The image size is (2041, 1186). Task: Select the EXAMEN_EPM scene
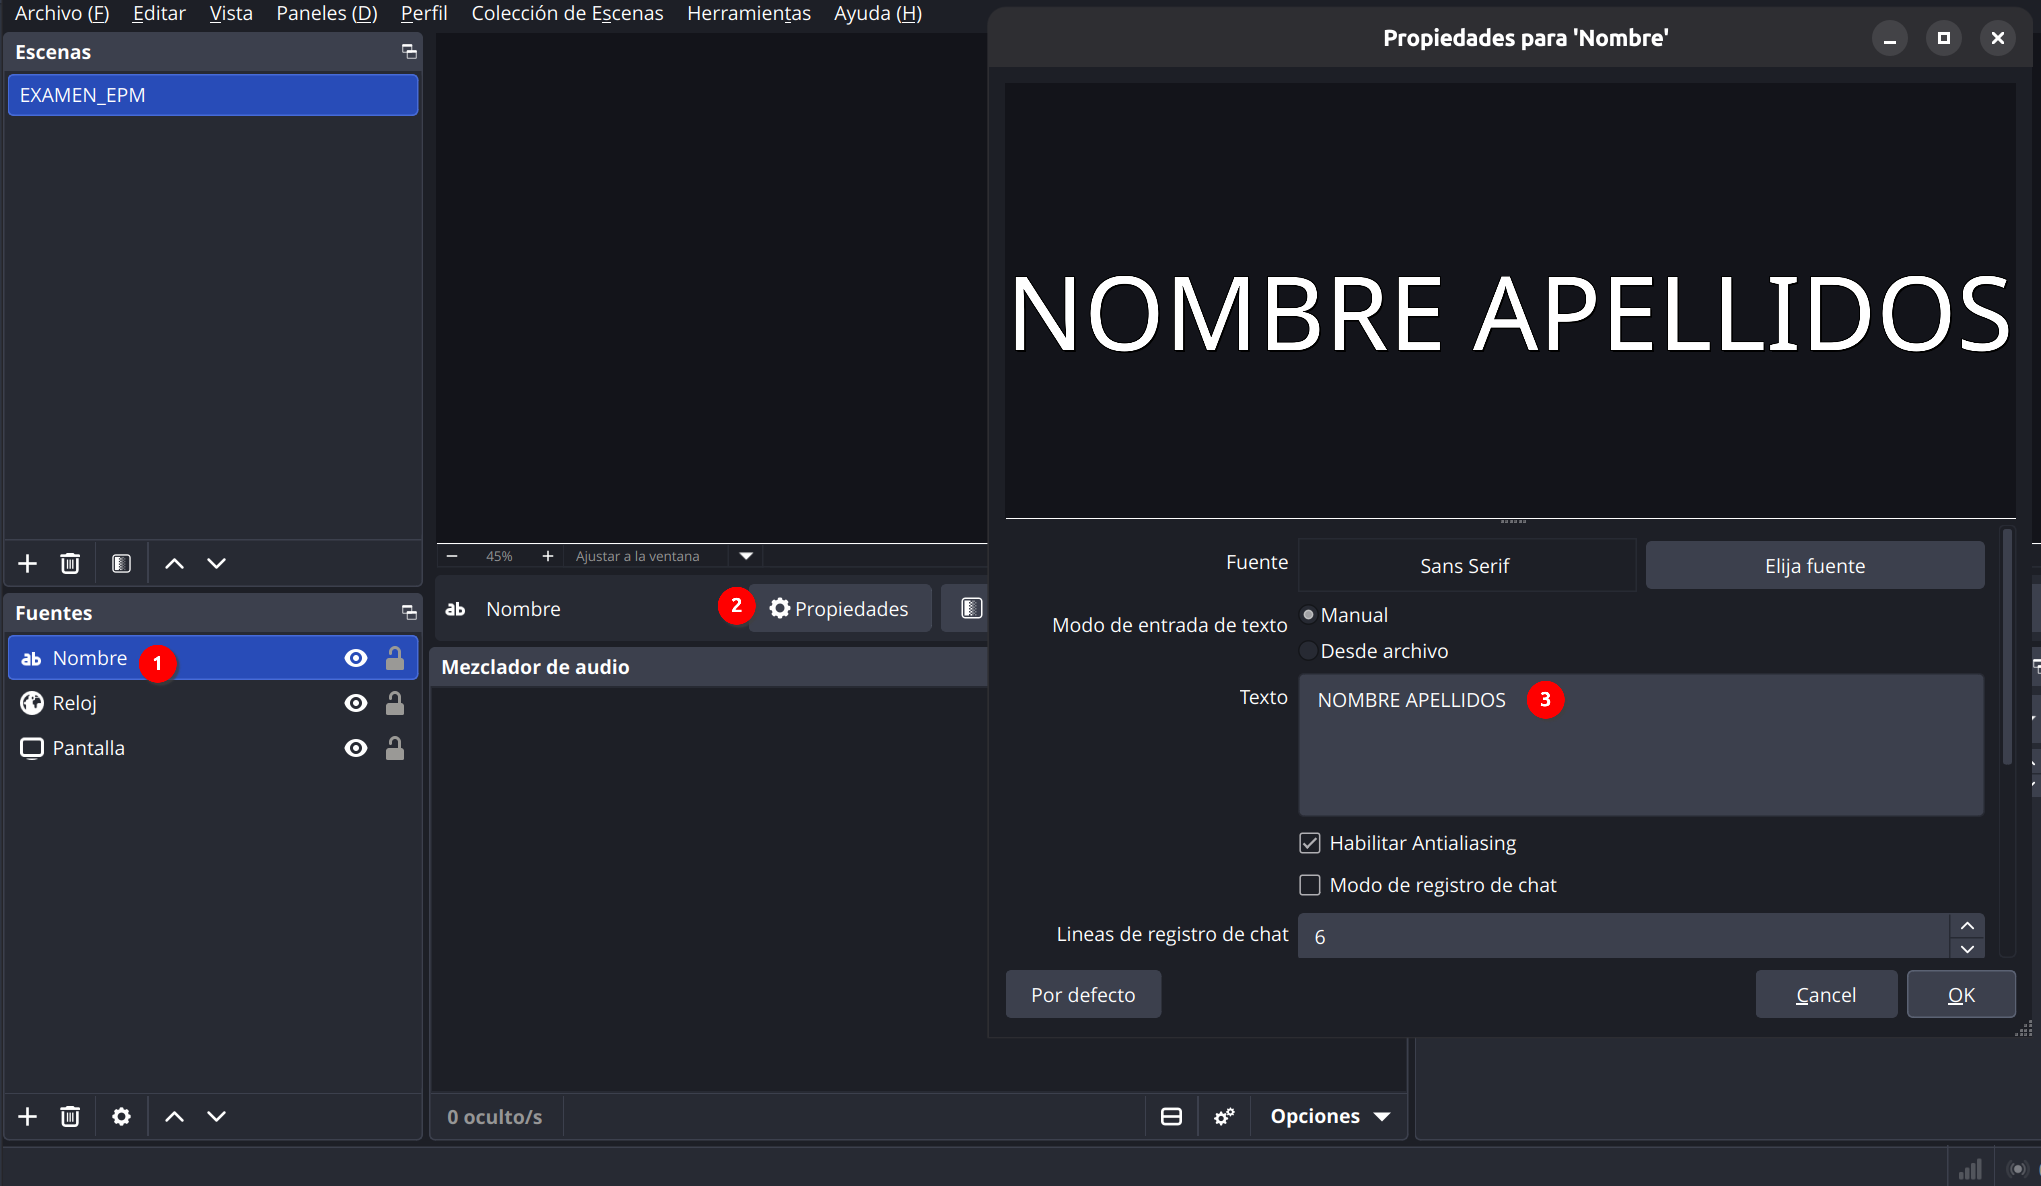[213, 95]
